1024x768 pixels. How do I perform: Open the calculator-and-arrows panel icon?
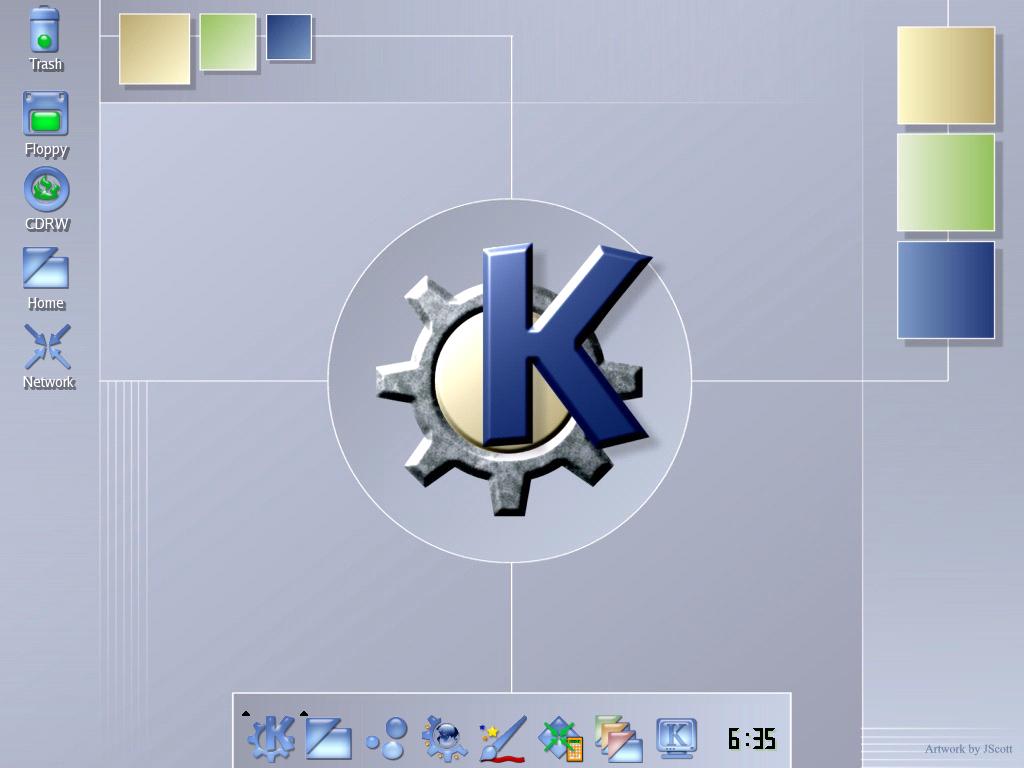(560, 739)
